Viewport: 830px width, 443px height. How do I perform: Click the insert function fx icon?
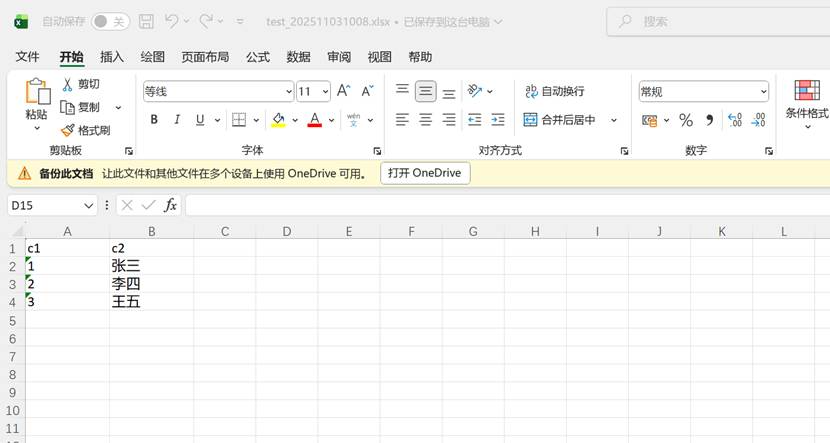pos(171,205)
